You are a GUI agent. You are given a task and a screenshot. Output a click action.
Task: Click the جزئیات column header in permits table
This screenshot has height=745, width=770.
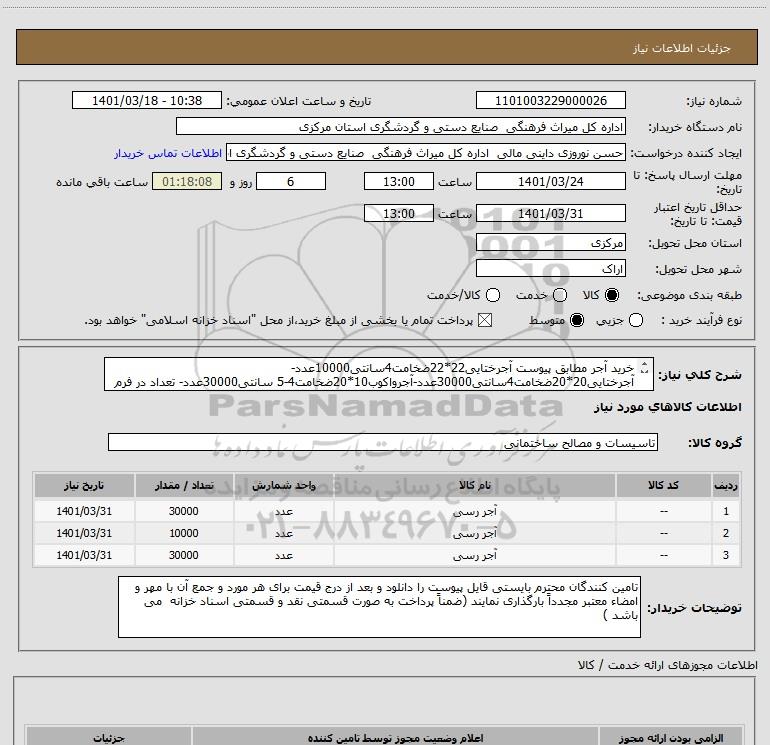tap(109, 738)
